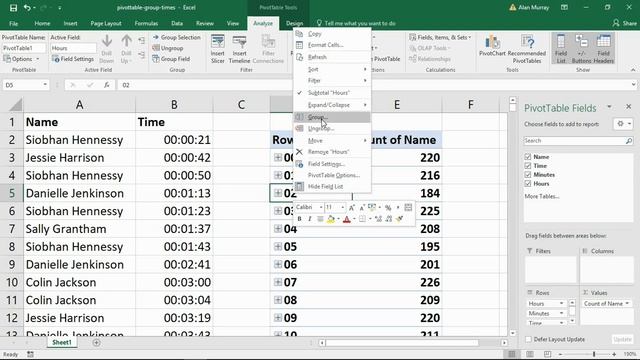Toggle the Field Headers button

pyautogui.click(x=603, y=49)
